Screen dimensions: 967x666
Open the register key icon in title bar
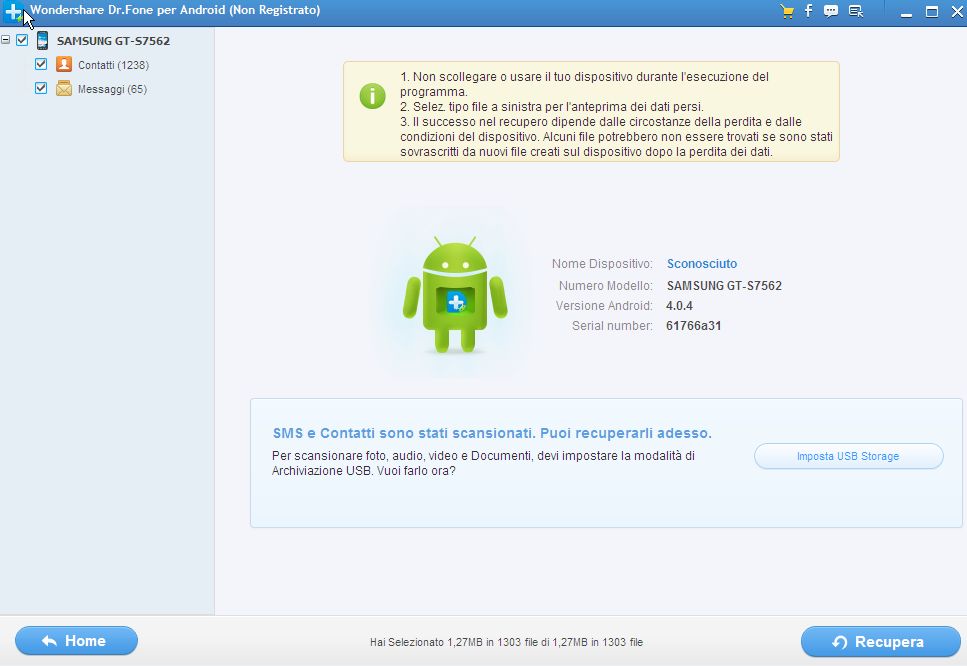(x=855, y=11)
